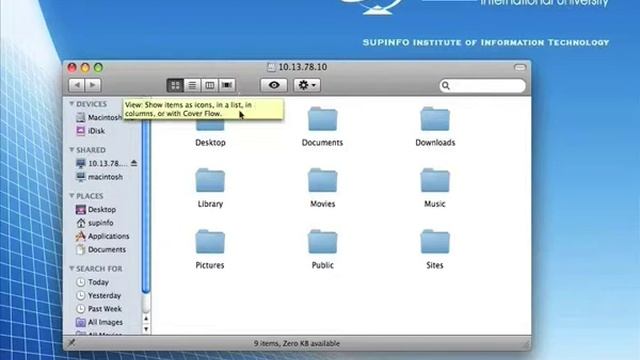Select the Movies folder icon
Image resolution: width=640 pixels, height=360 pixels.
pos(322,180)
